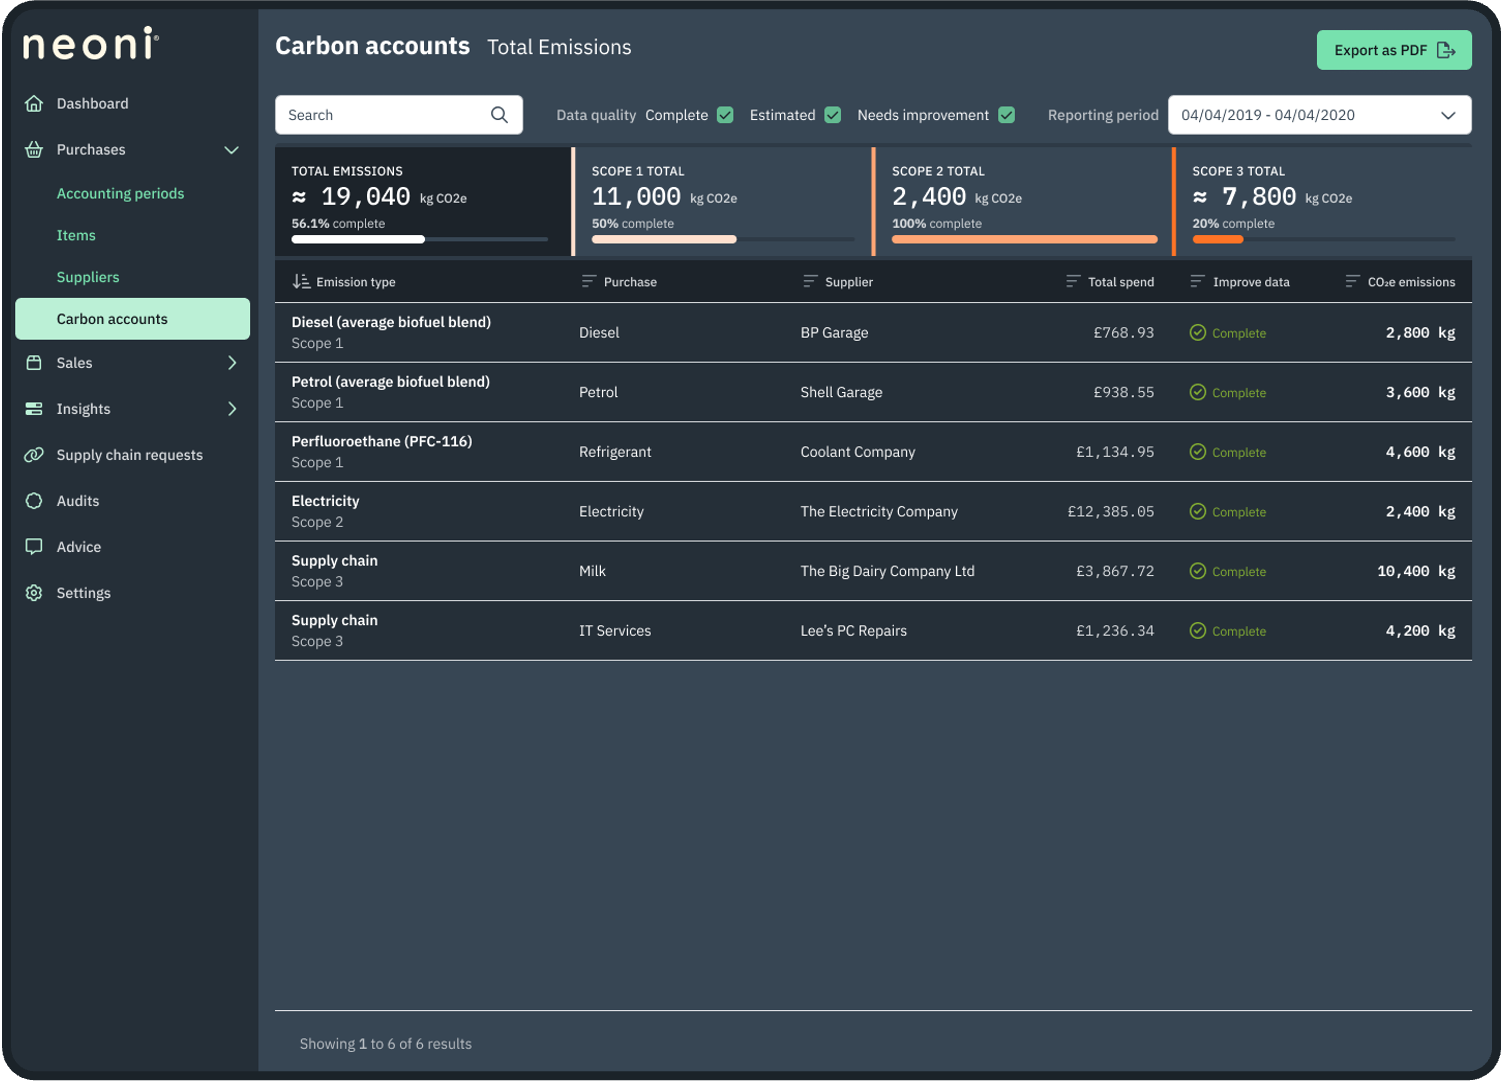Click the filter icon beside Purchase column
Viewport: 1503px width, 1081px height.
(588, 282)
